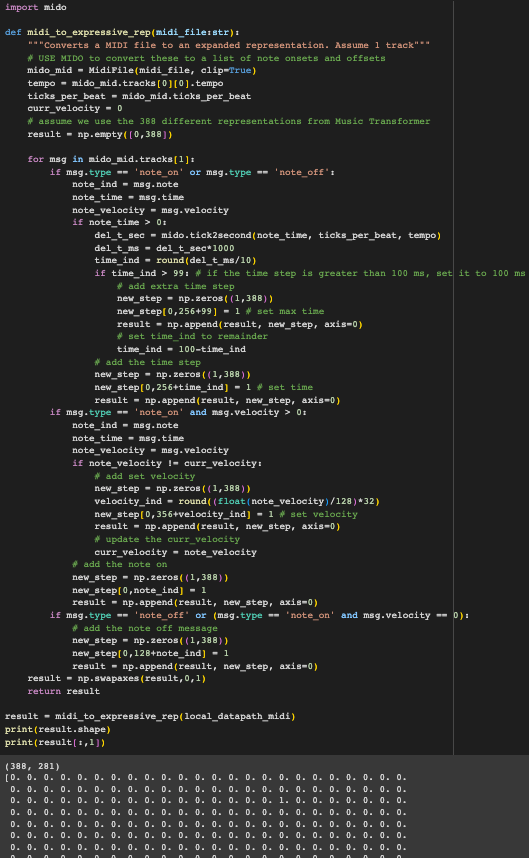The height and width of the screenshot is (858, 529).
Task: Click the docstring 'Converts a MIDI file' line
Action: (x=229, y=45)
